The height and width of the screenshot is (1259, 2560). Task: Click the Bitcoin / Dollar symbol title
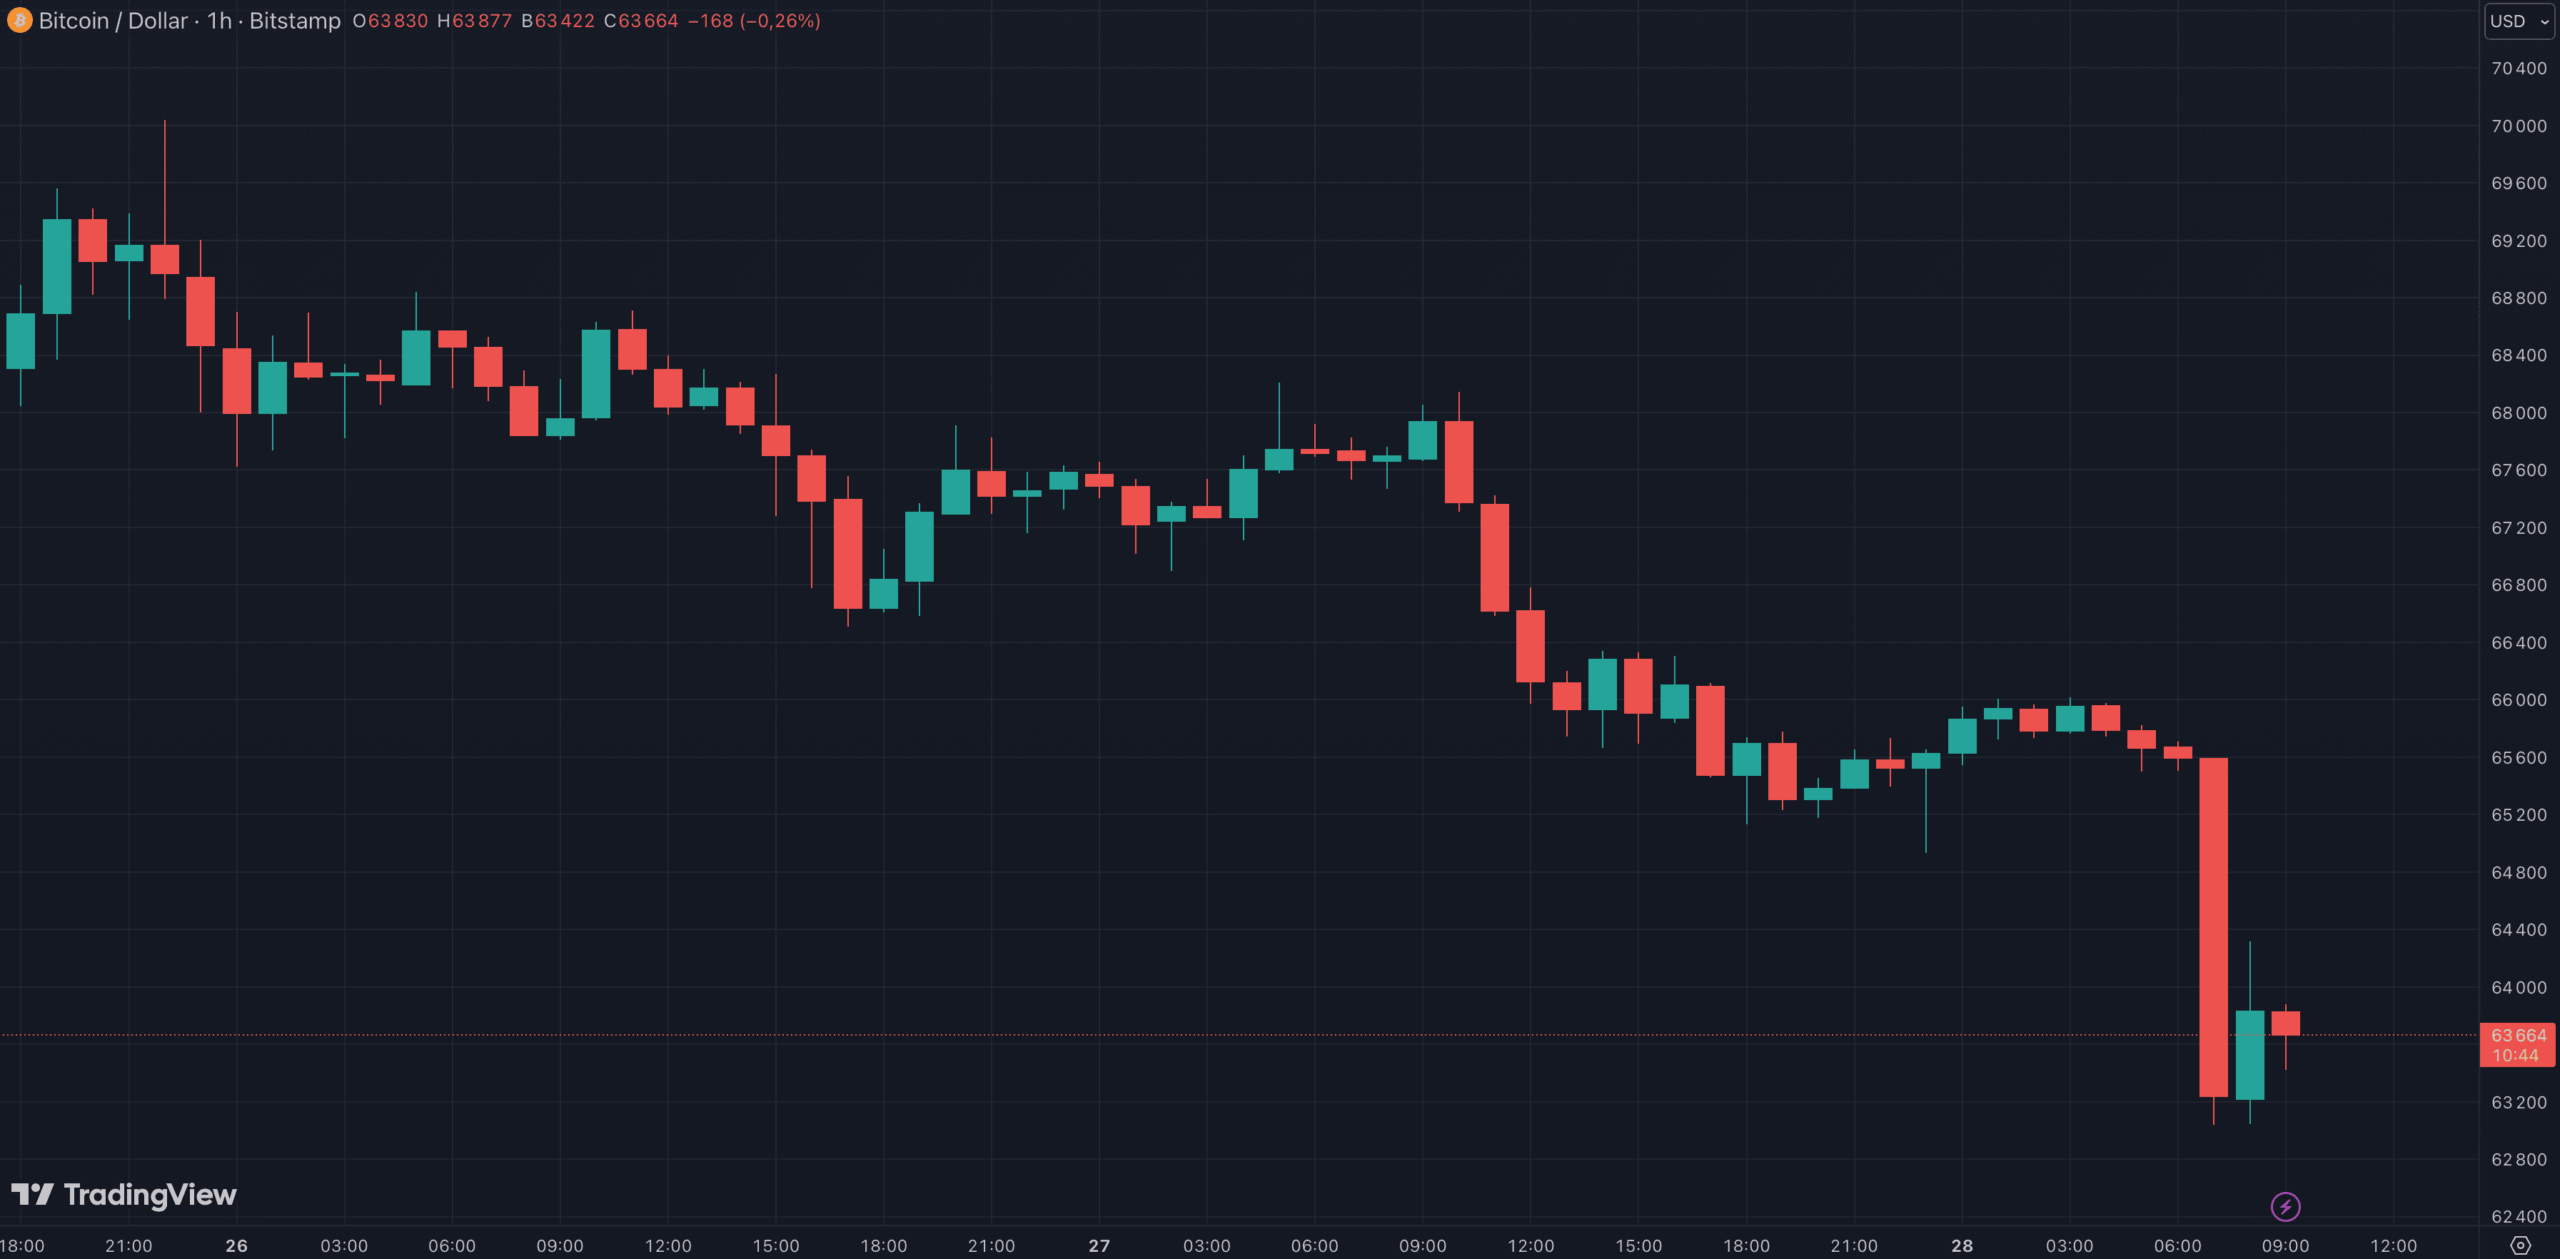(x=113, y=21)
